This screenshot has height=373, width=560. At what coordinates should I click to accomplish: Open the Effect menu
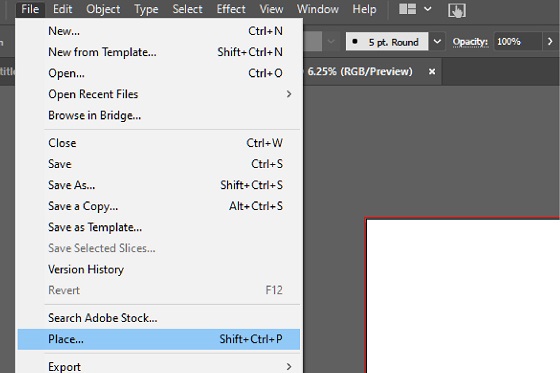(x=231, y=9)
